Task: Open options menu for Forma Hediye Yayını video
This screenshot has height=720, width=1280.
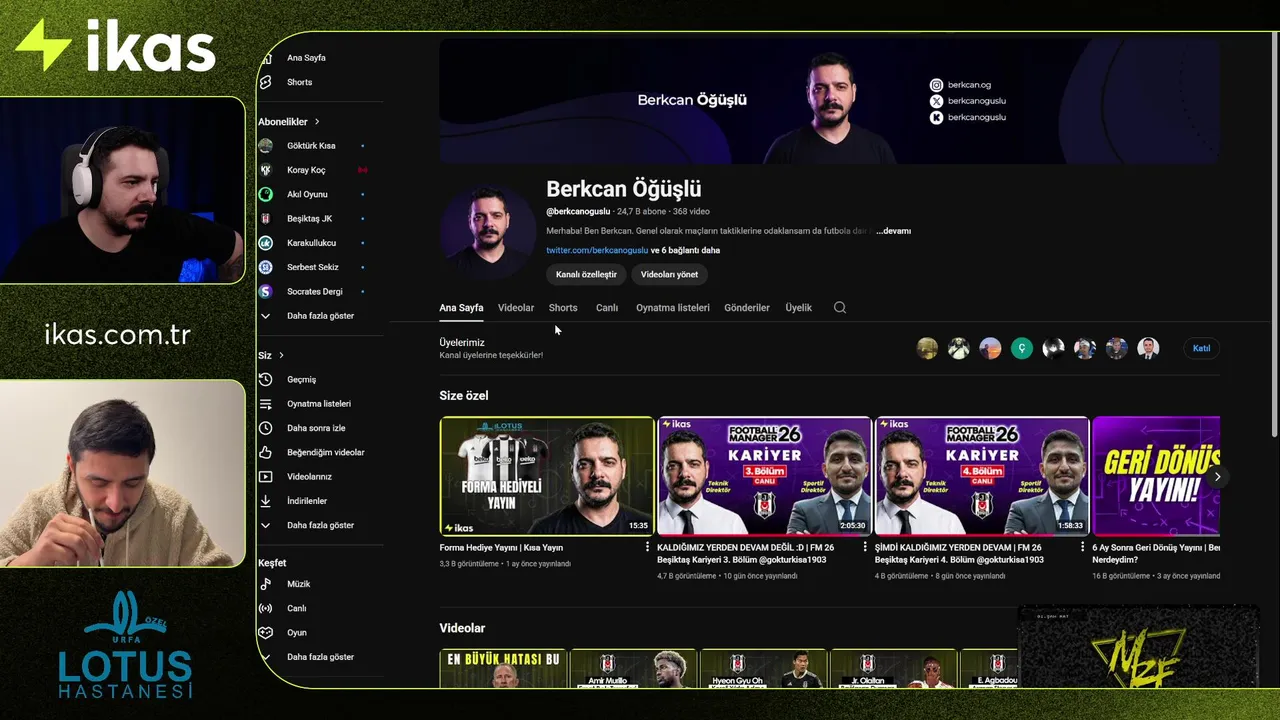Action: [647, 547]
